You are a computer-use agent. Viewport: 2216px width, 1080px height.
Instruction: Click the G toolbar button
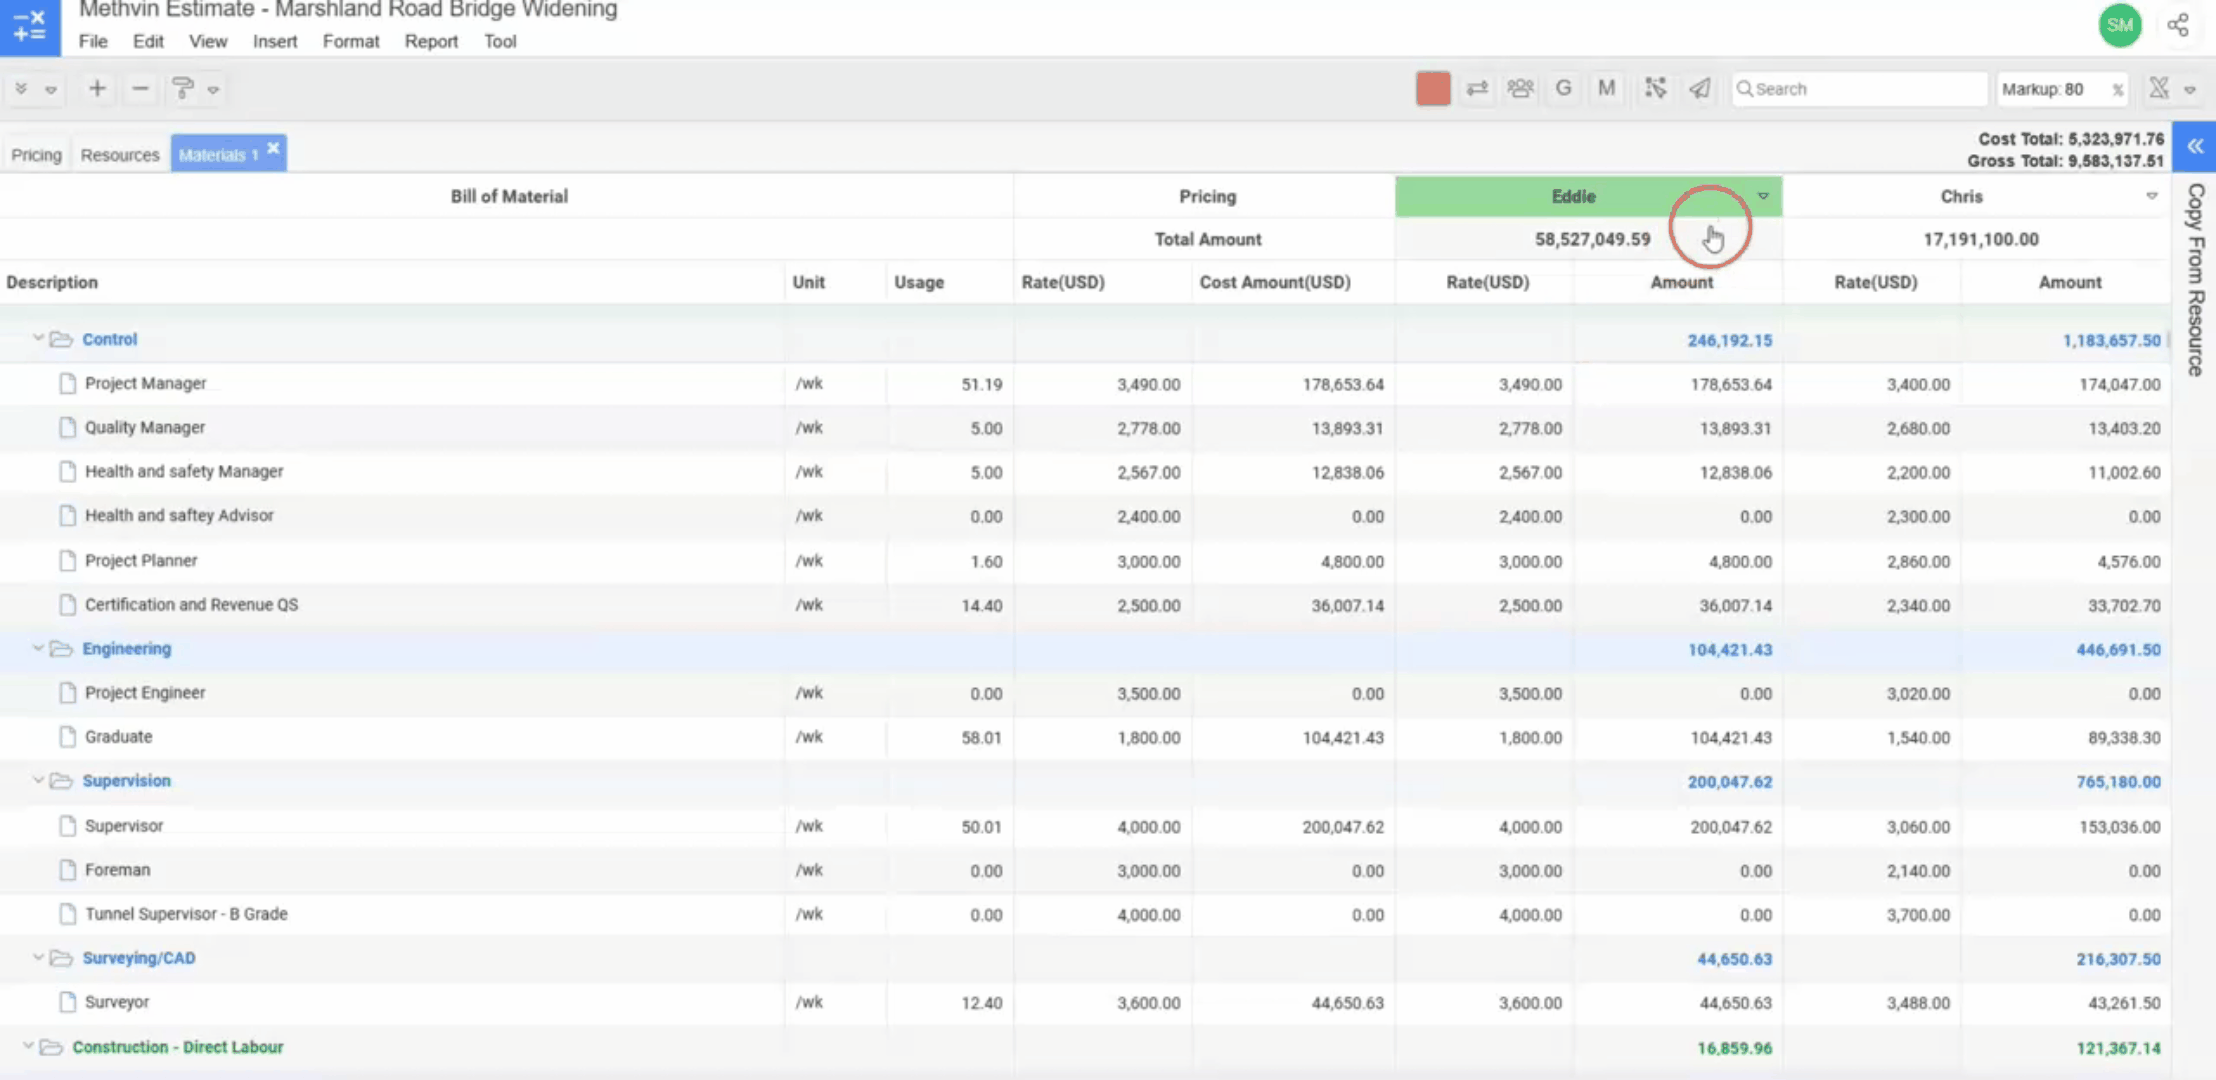(1563, 89)
